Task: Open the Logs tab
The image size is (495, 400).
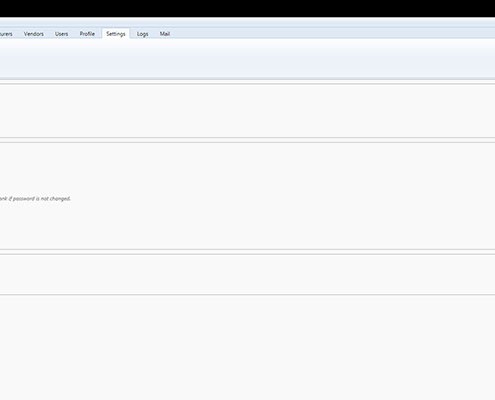Action: [142, 34]
